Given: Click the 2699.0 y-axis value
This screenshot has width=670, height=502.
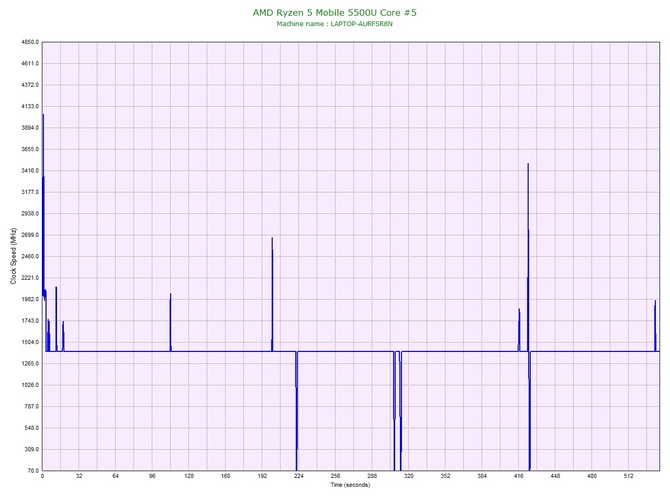Looking at the screenshot, I should point(30,235).
